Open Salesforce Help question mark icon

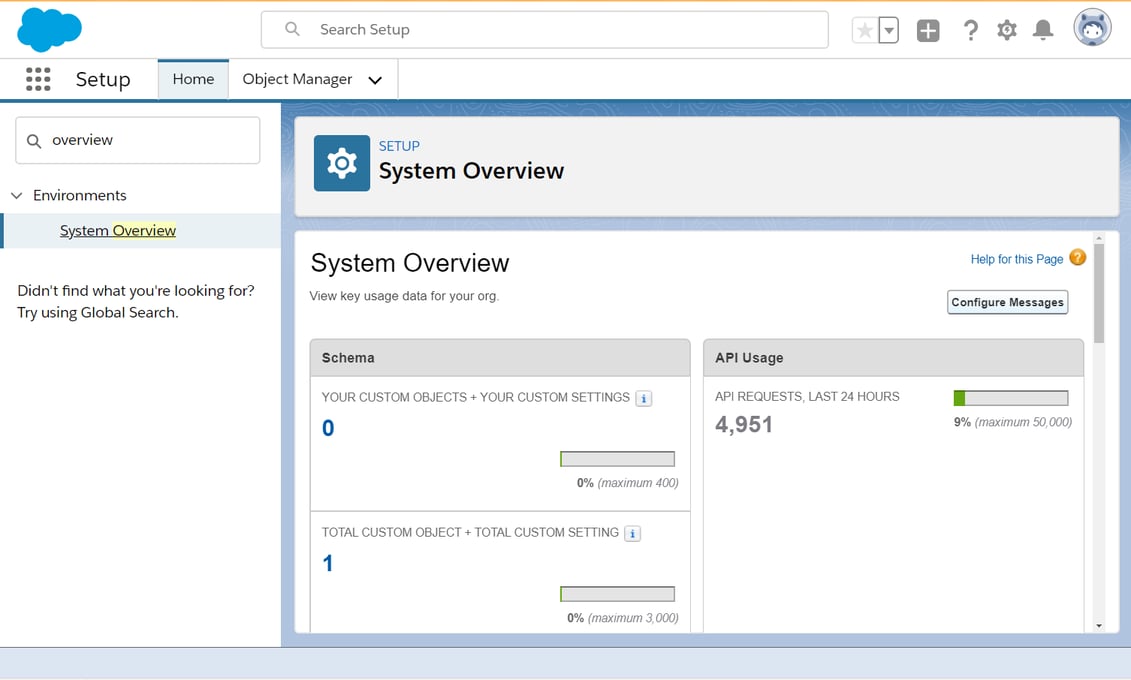[x=970, y=29]
